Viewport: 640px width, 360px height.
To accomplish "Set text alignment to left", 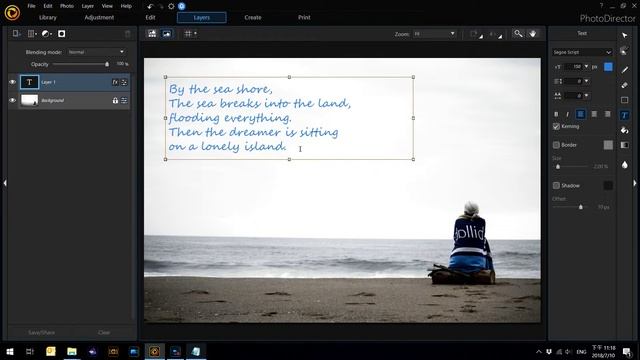I will pos(580,114).
